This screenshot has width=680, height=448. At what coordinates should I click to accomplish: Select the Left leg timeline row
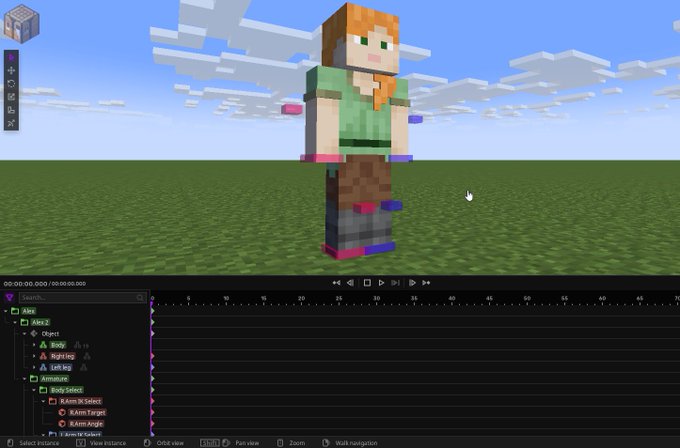[61, 367]
